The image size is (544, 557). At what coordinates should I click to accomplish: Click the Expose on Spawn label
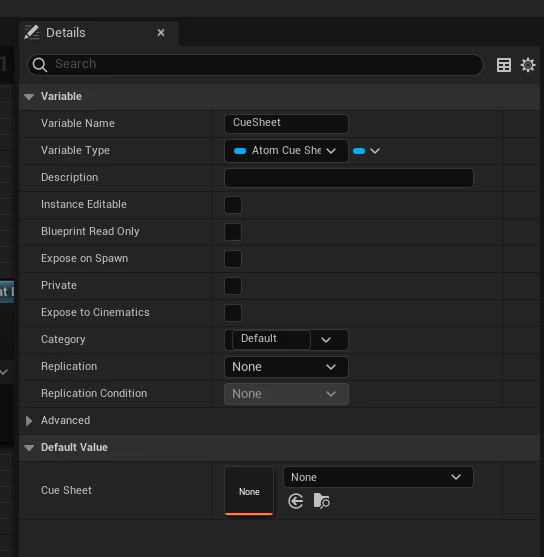[x=84, y=258]
